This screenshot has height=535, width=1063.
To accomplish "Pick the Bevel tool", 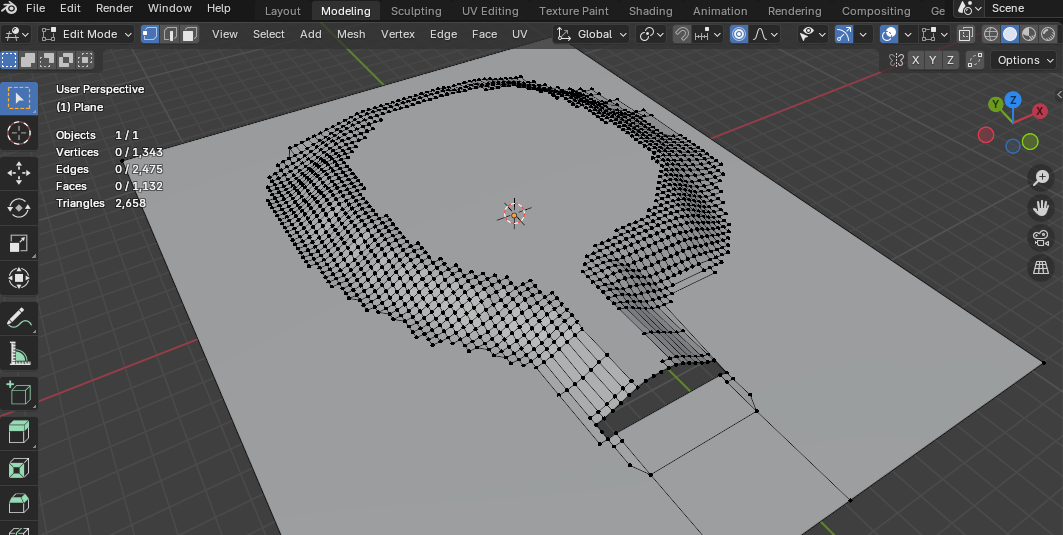I will point(18,503).
